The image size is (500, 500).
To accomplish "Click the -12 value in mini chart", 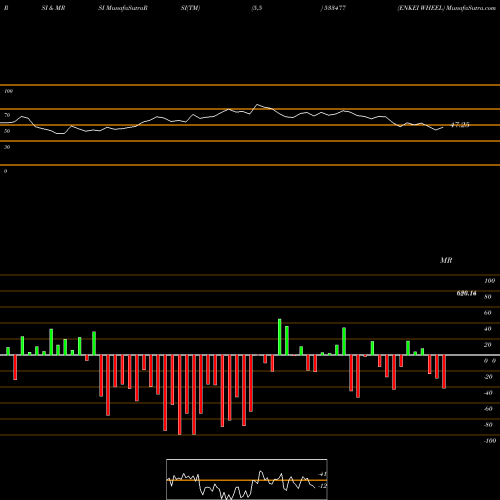I will pos(322,486).
